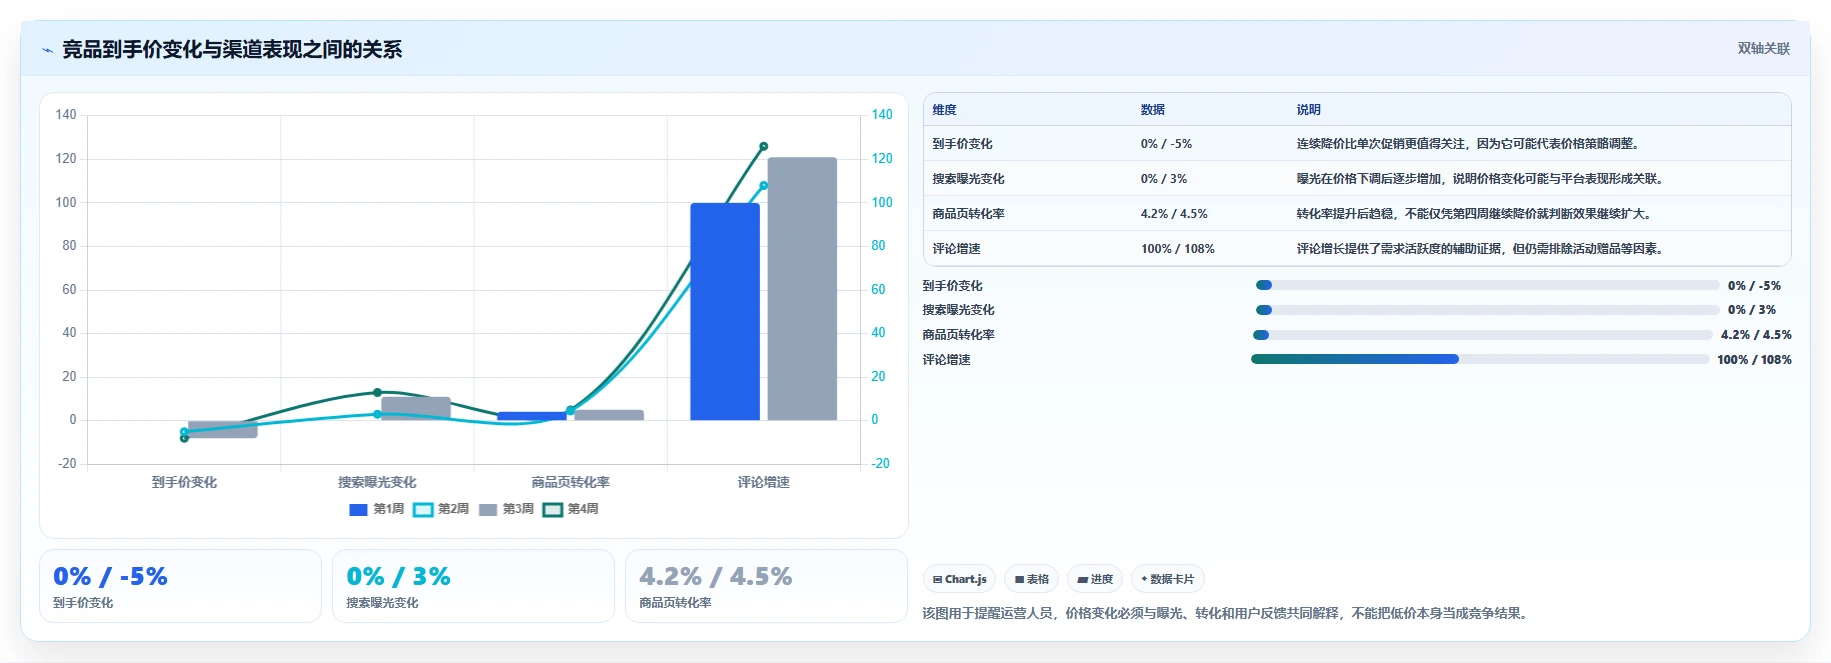
Task: Click the 数据卡片 tag
Action: click(x=1167, y=579)
